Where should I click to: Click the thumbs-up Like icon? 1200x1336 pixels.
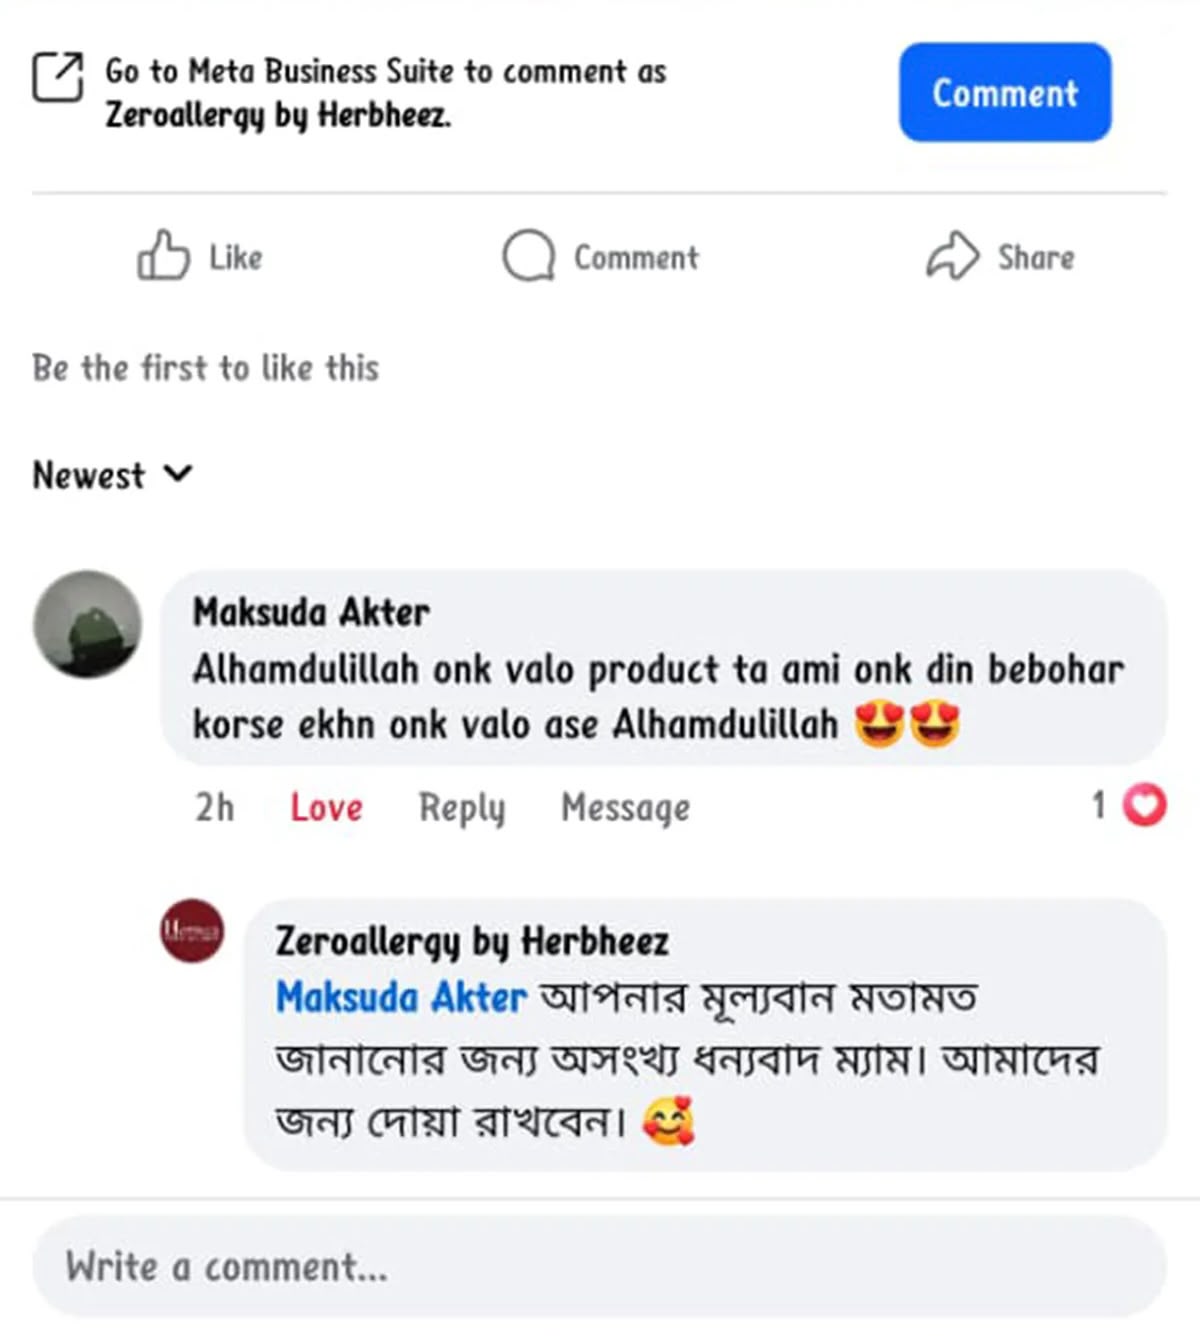163,255
